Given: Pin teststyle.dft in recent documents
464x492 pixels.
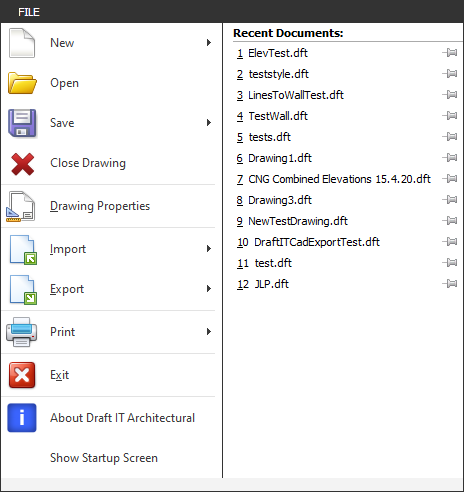Looking at the screenshot, I should click(450, 74).
